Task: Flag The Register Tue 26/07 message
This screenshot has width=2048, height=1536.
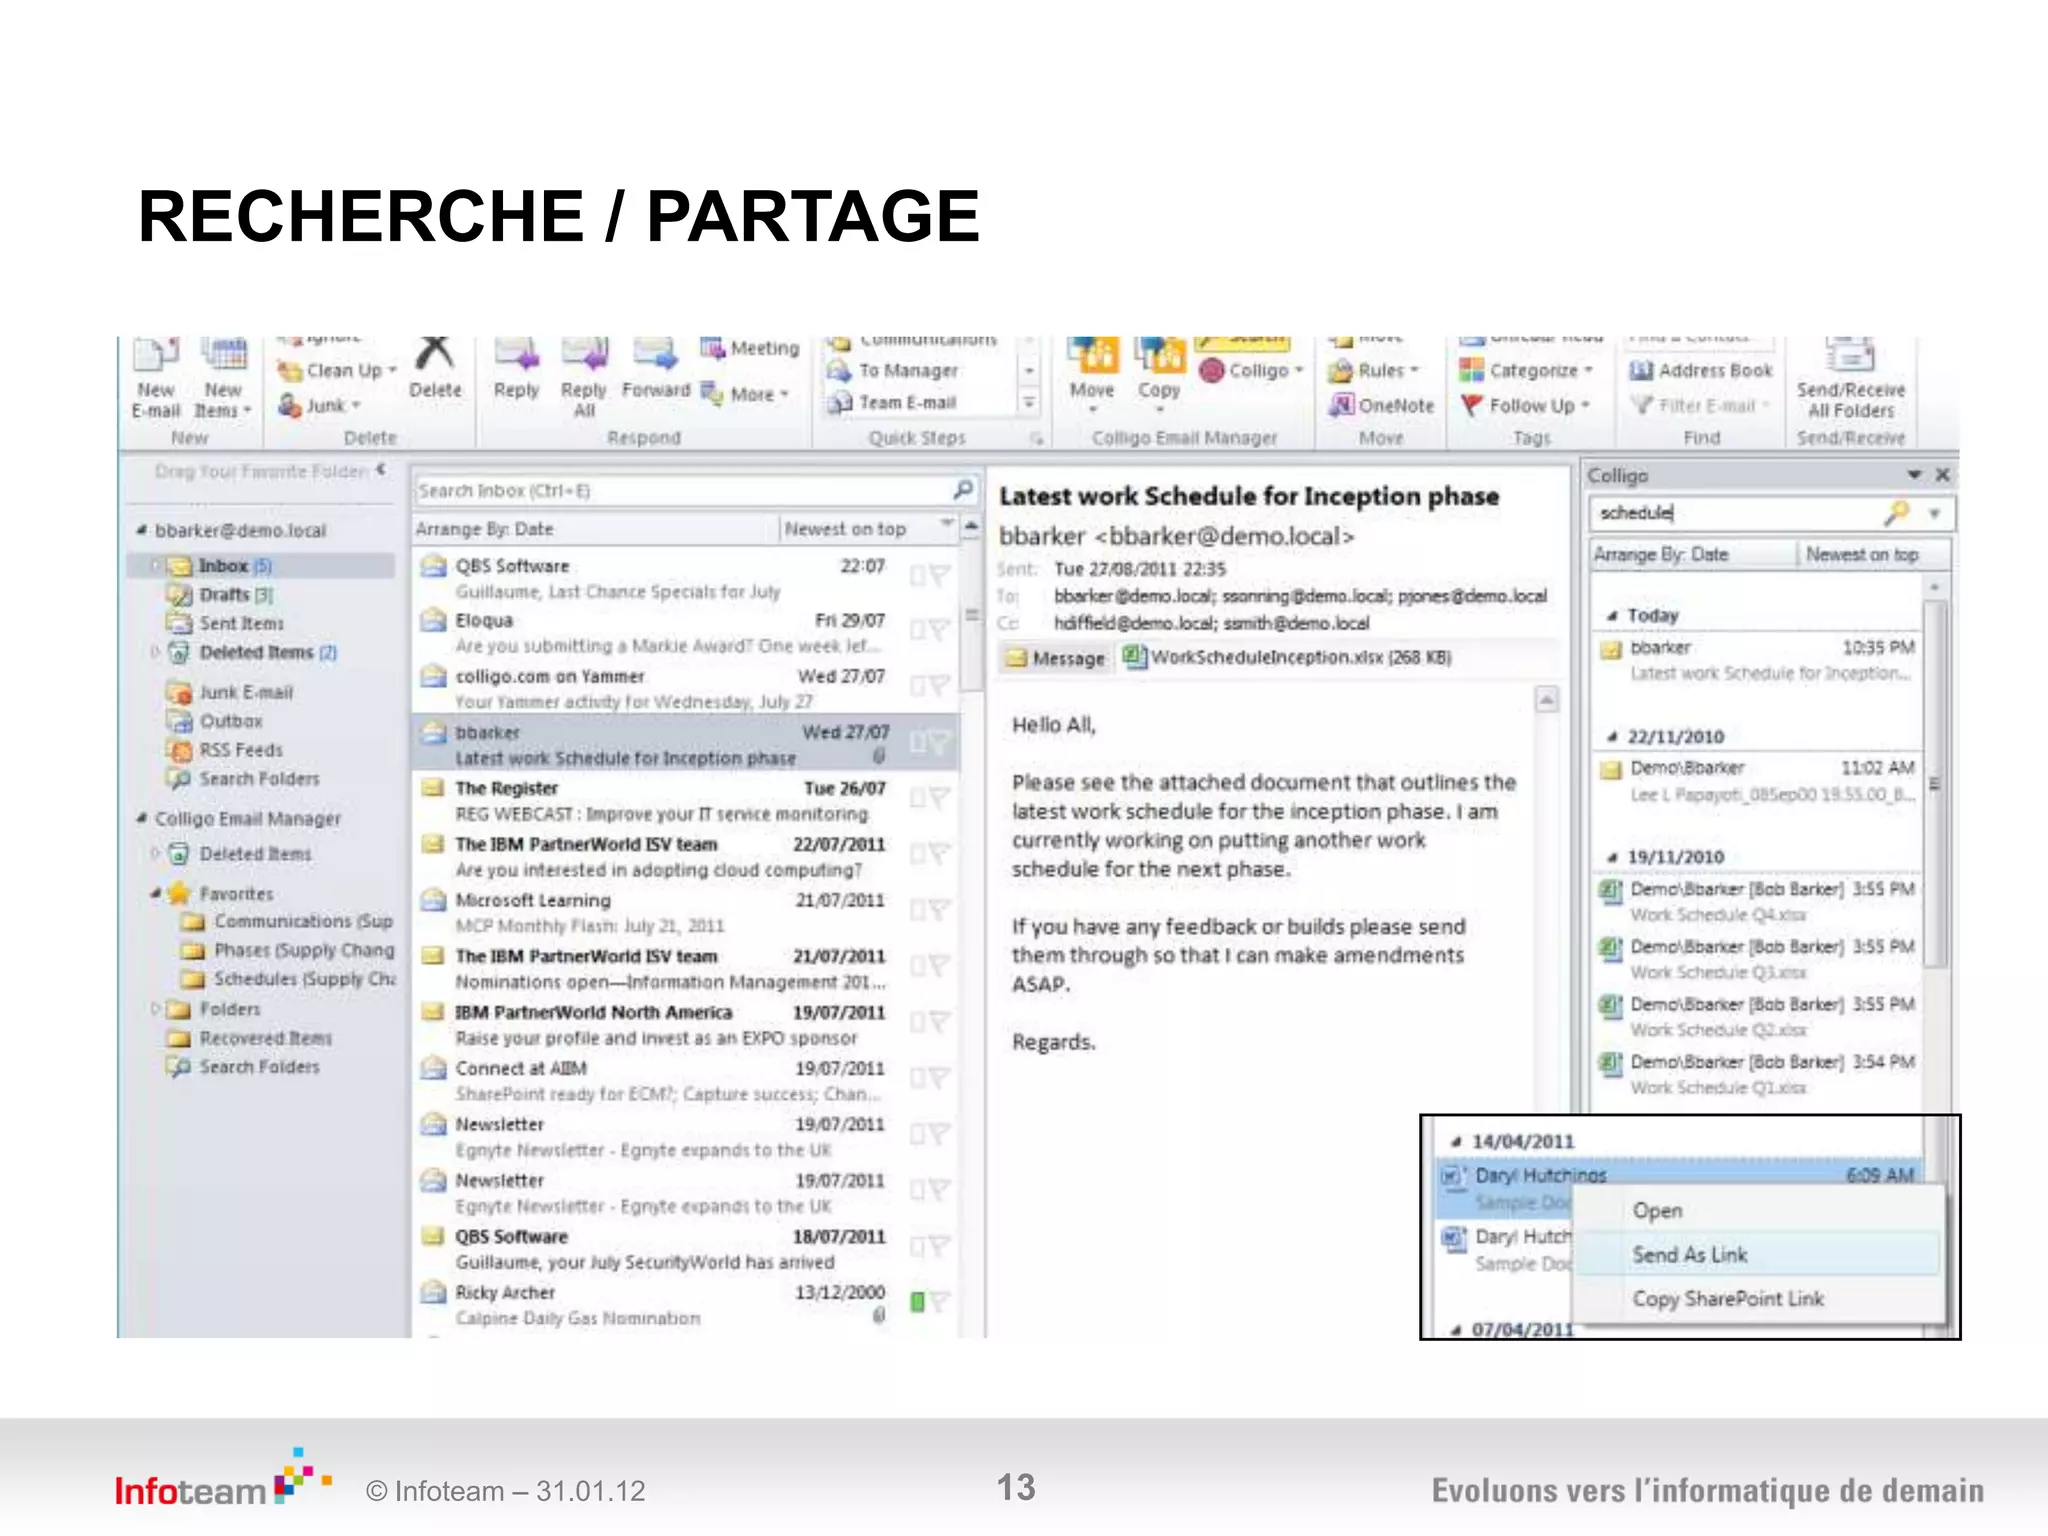Action: pos(938,798)
